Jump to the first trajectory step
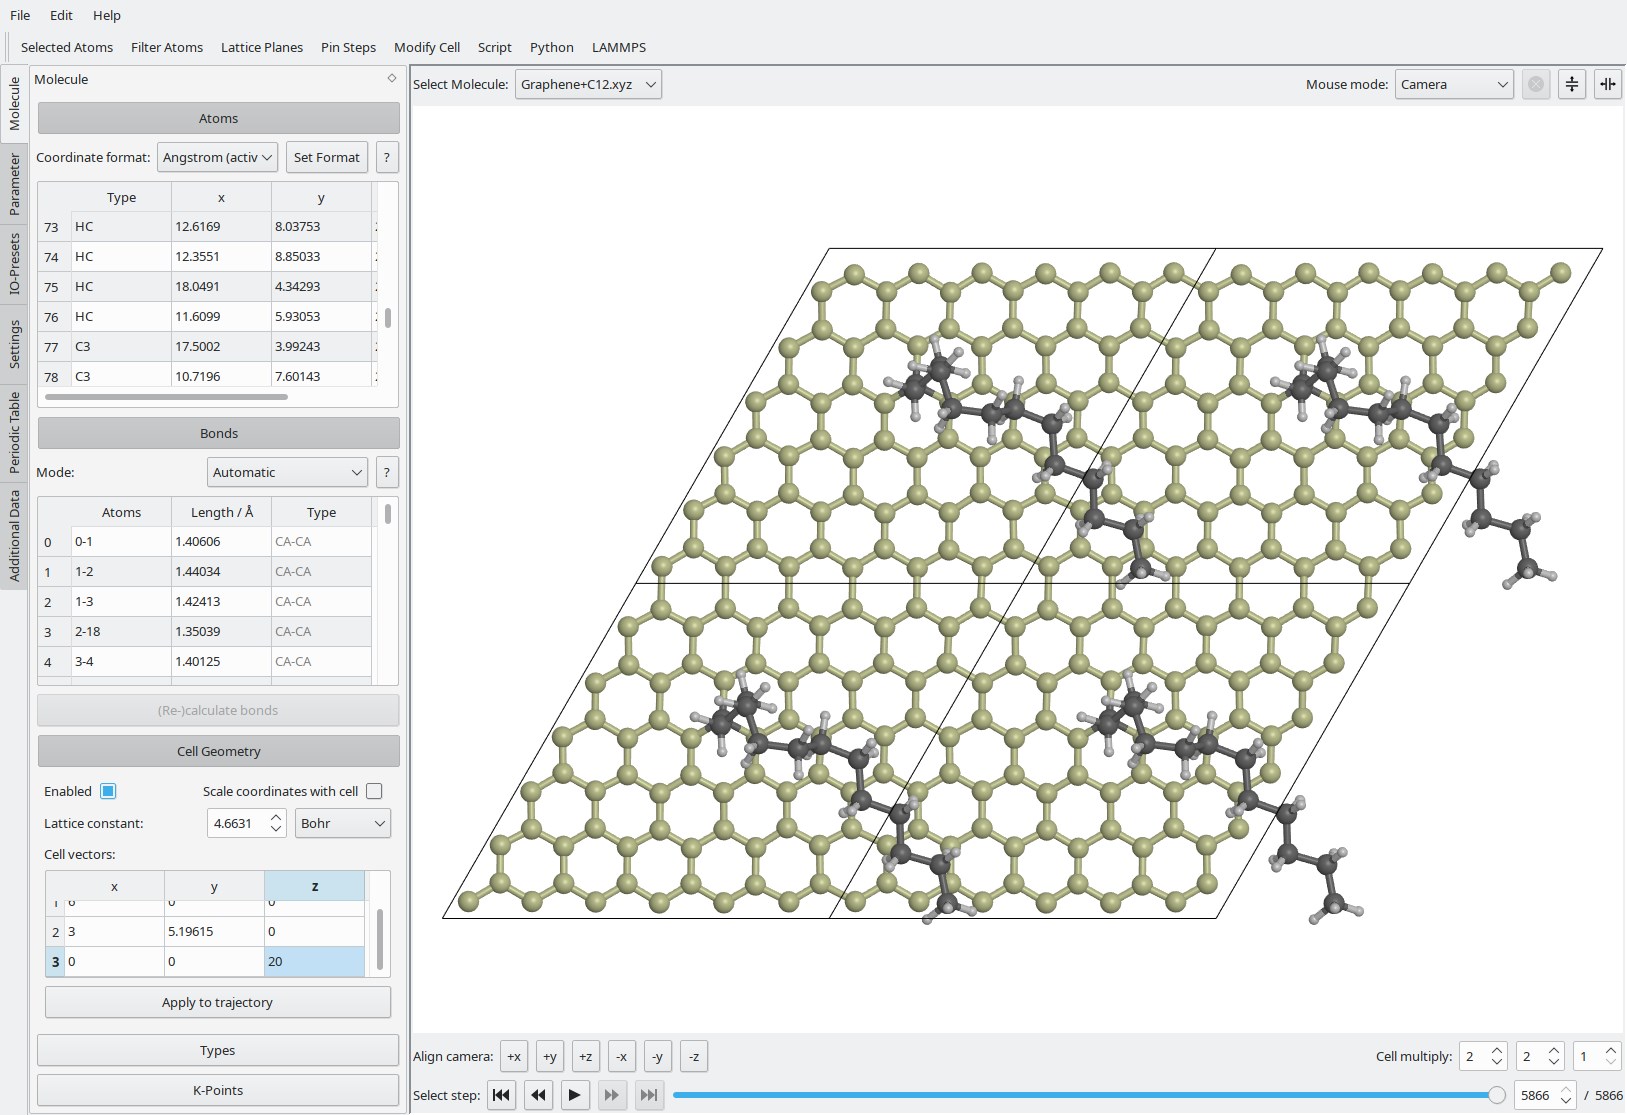 click(x=502, y=1095)
